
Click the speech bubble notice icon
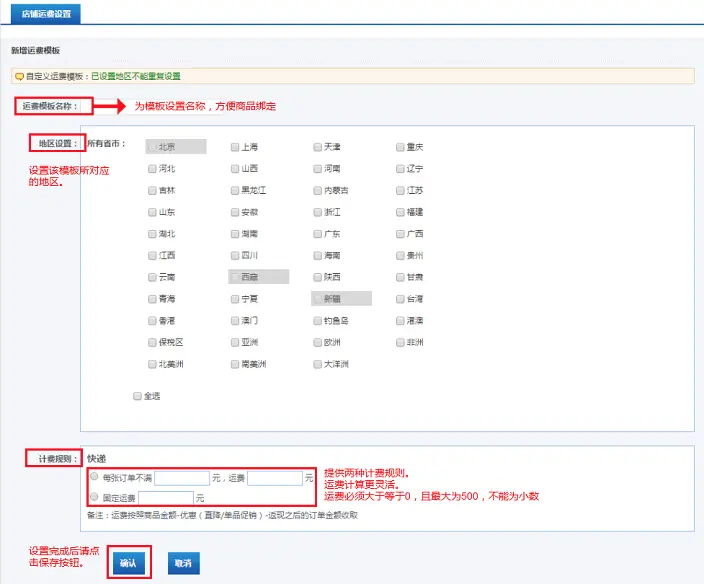19,76
